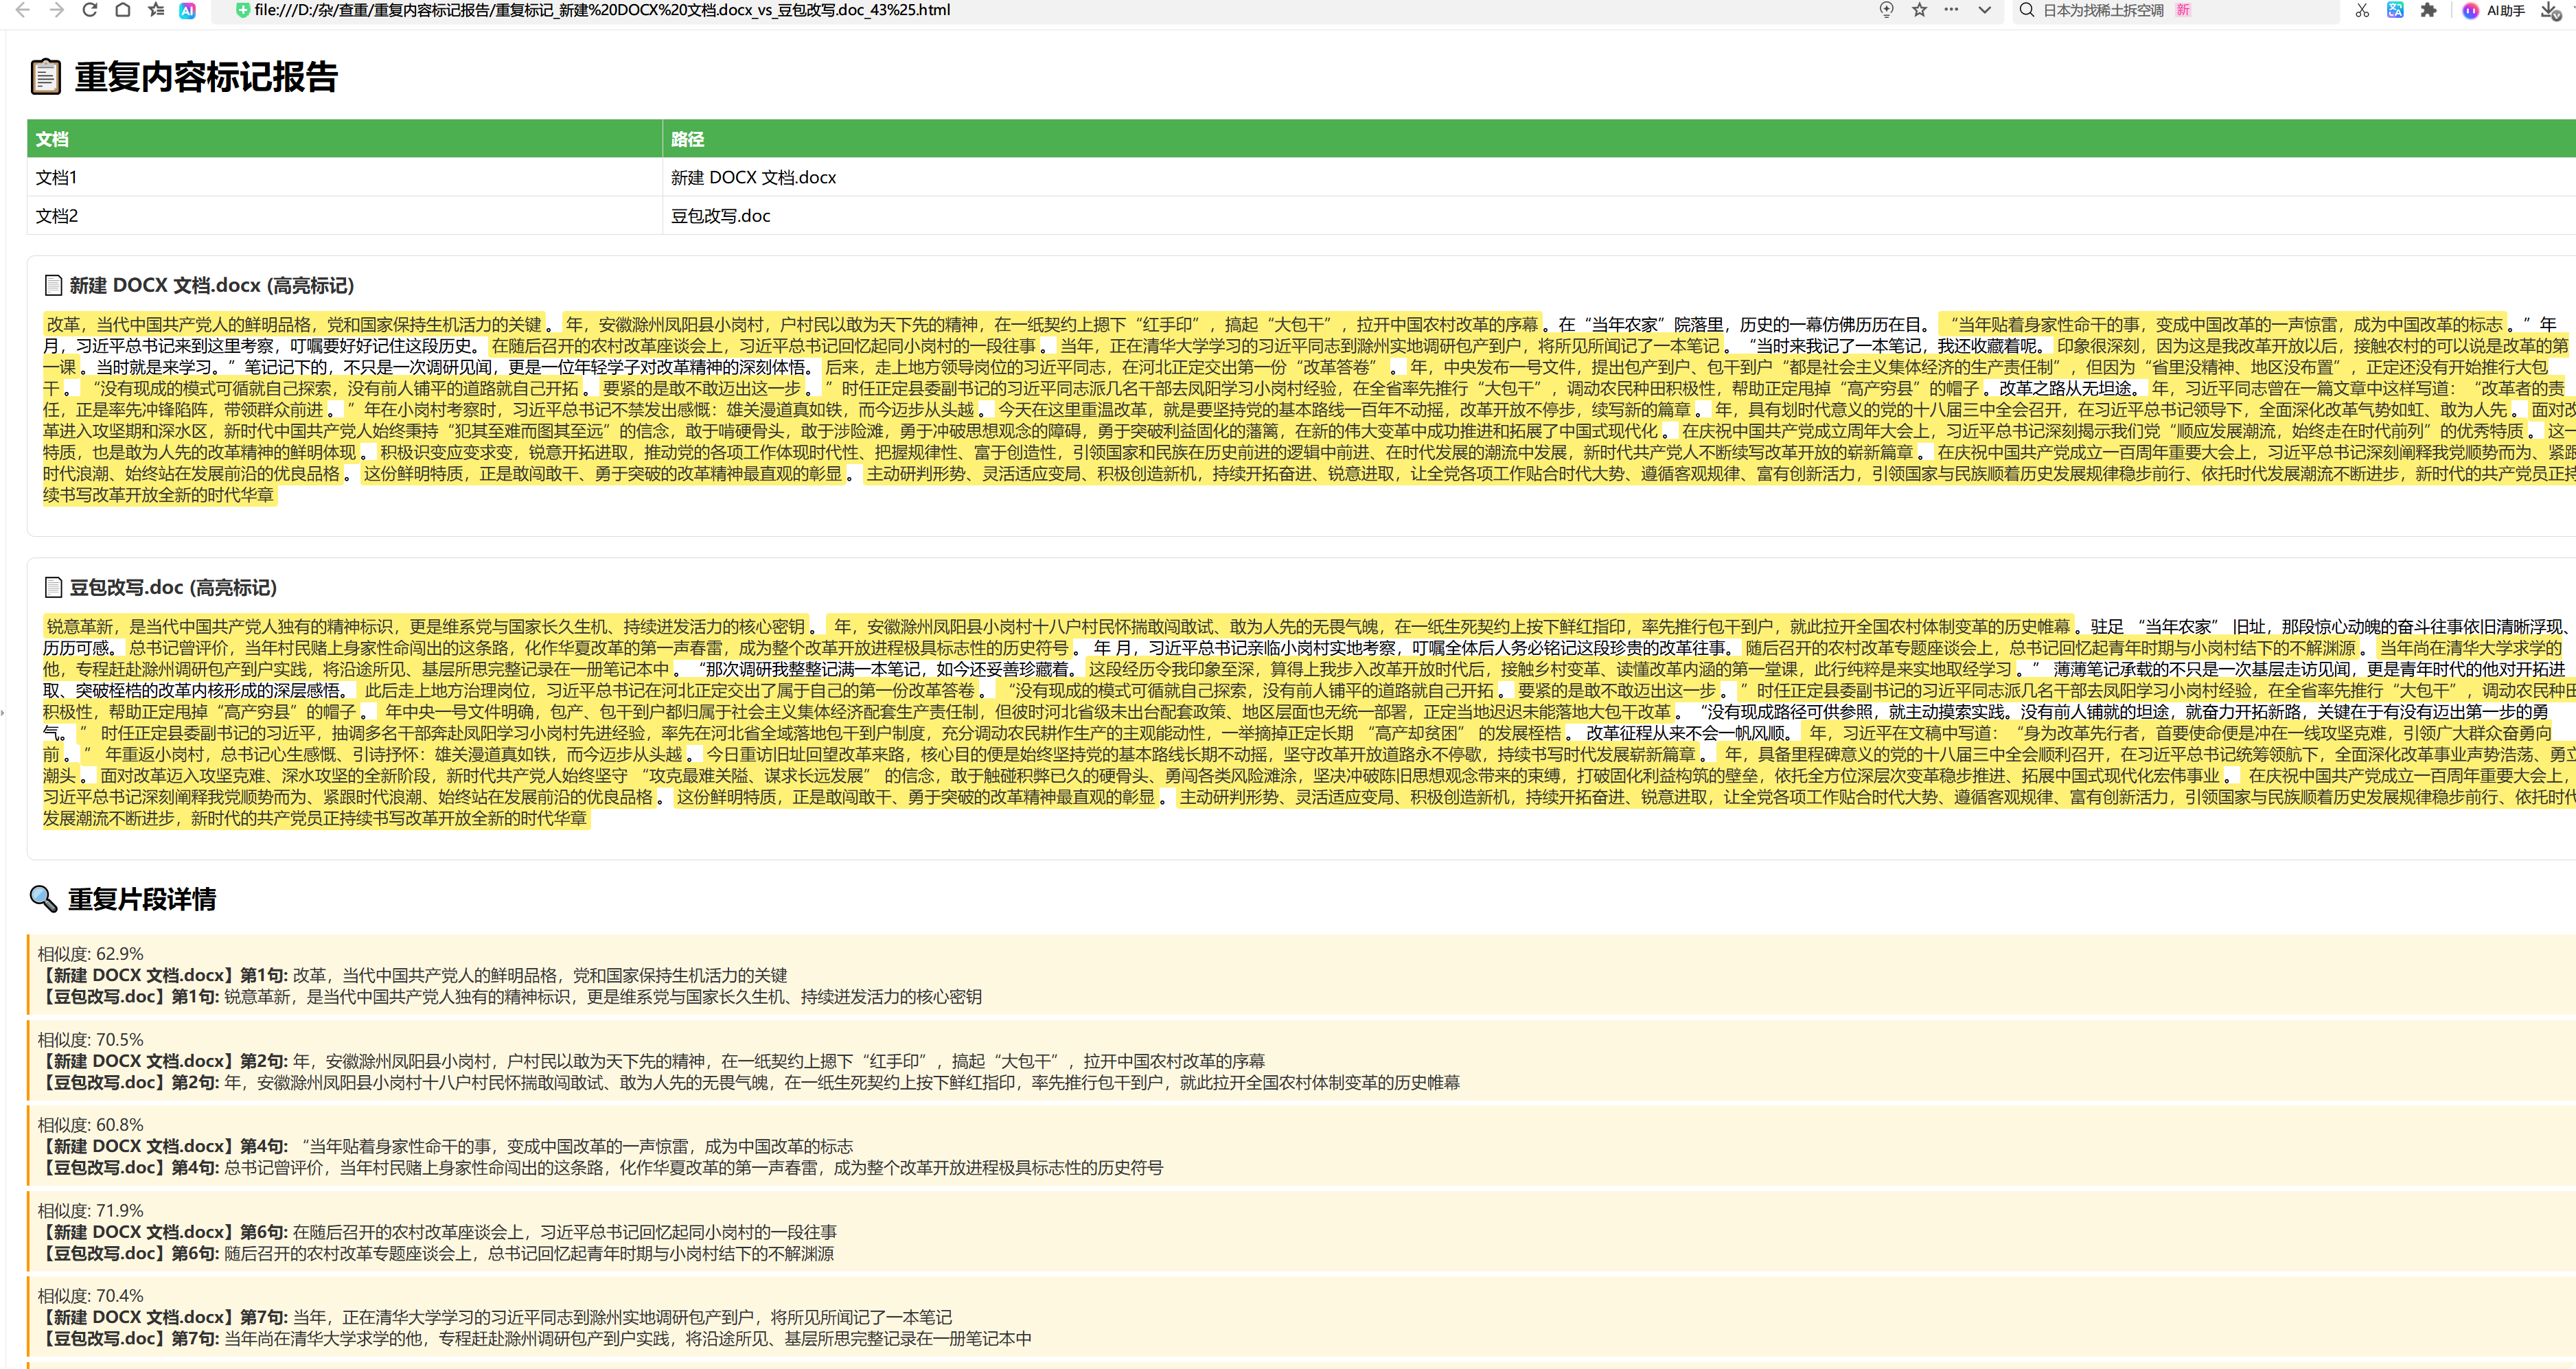This screenshot has height=1369, width=2576.
Task: Click the 相似度: 60.8% label
Action: 90,1124
